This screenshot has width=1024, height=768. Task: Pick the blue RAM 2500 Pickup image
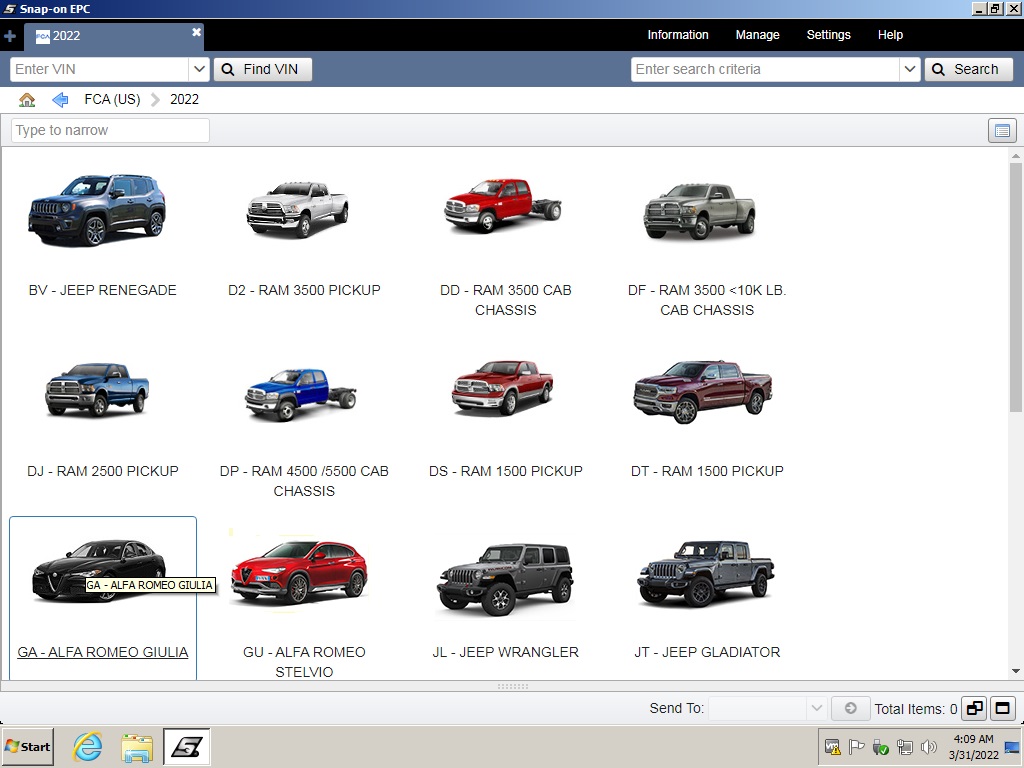point(97,390)
